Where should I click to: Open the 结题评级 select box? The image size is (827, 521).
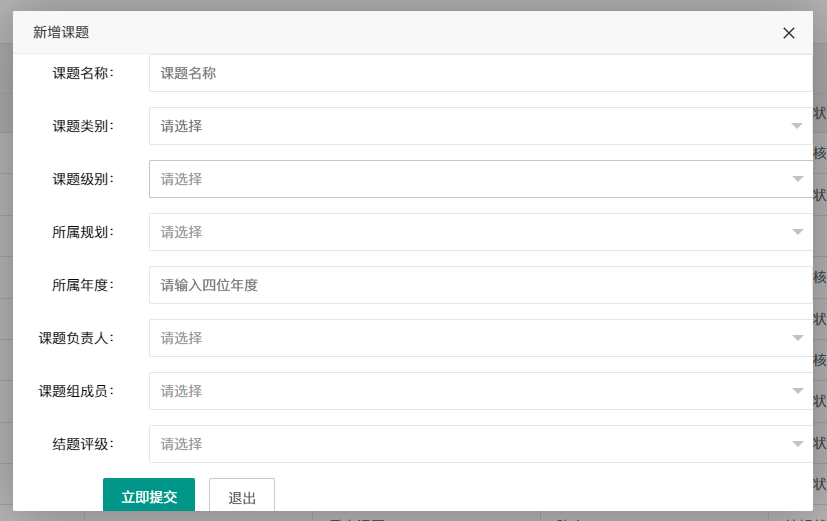(x=480, y=444)
